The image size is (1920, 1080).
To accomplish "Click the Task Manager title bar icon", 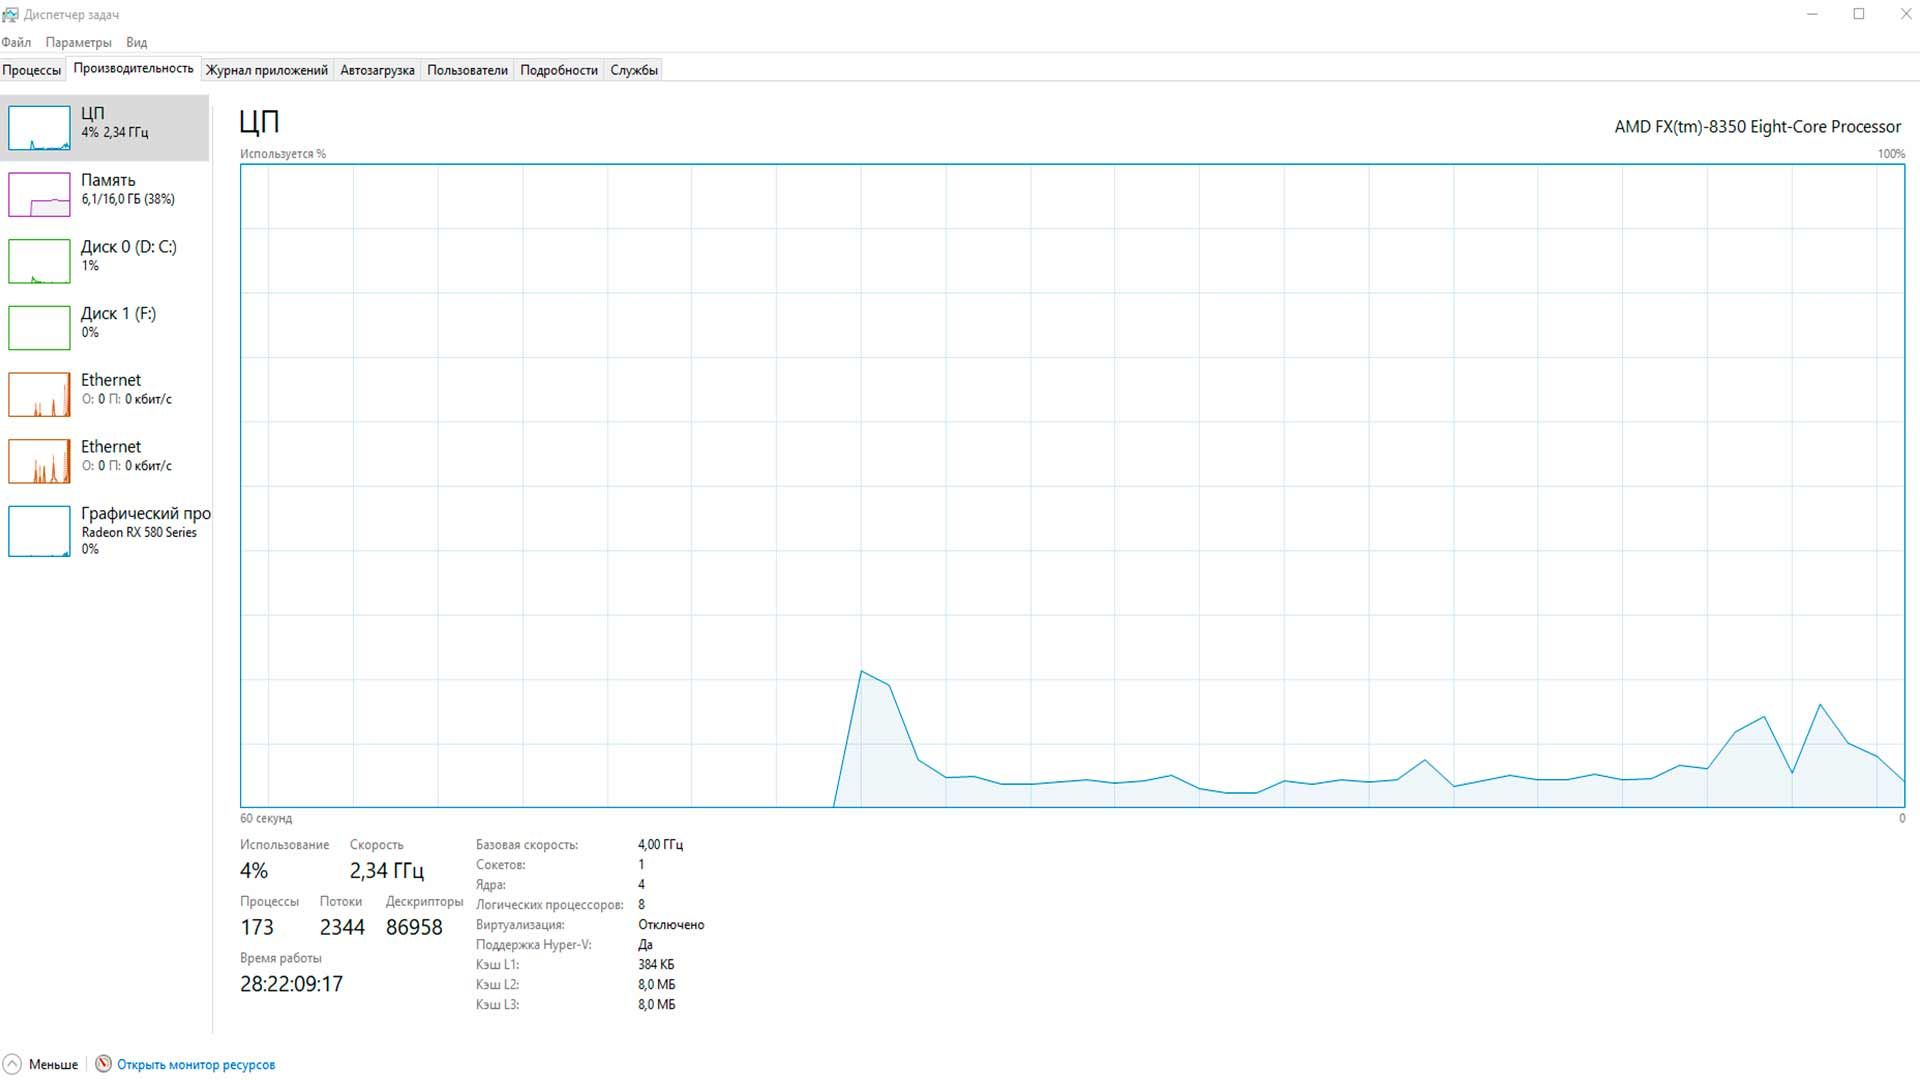I will 10,13.
